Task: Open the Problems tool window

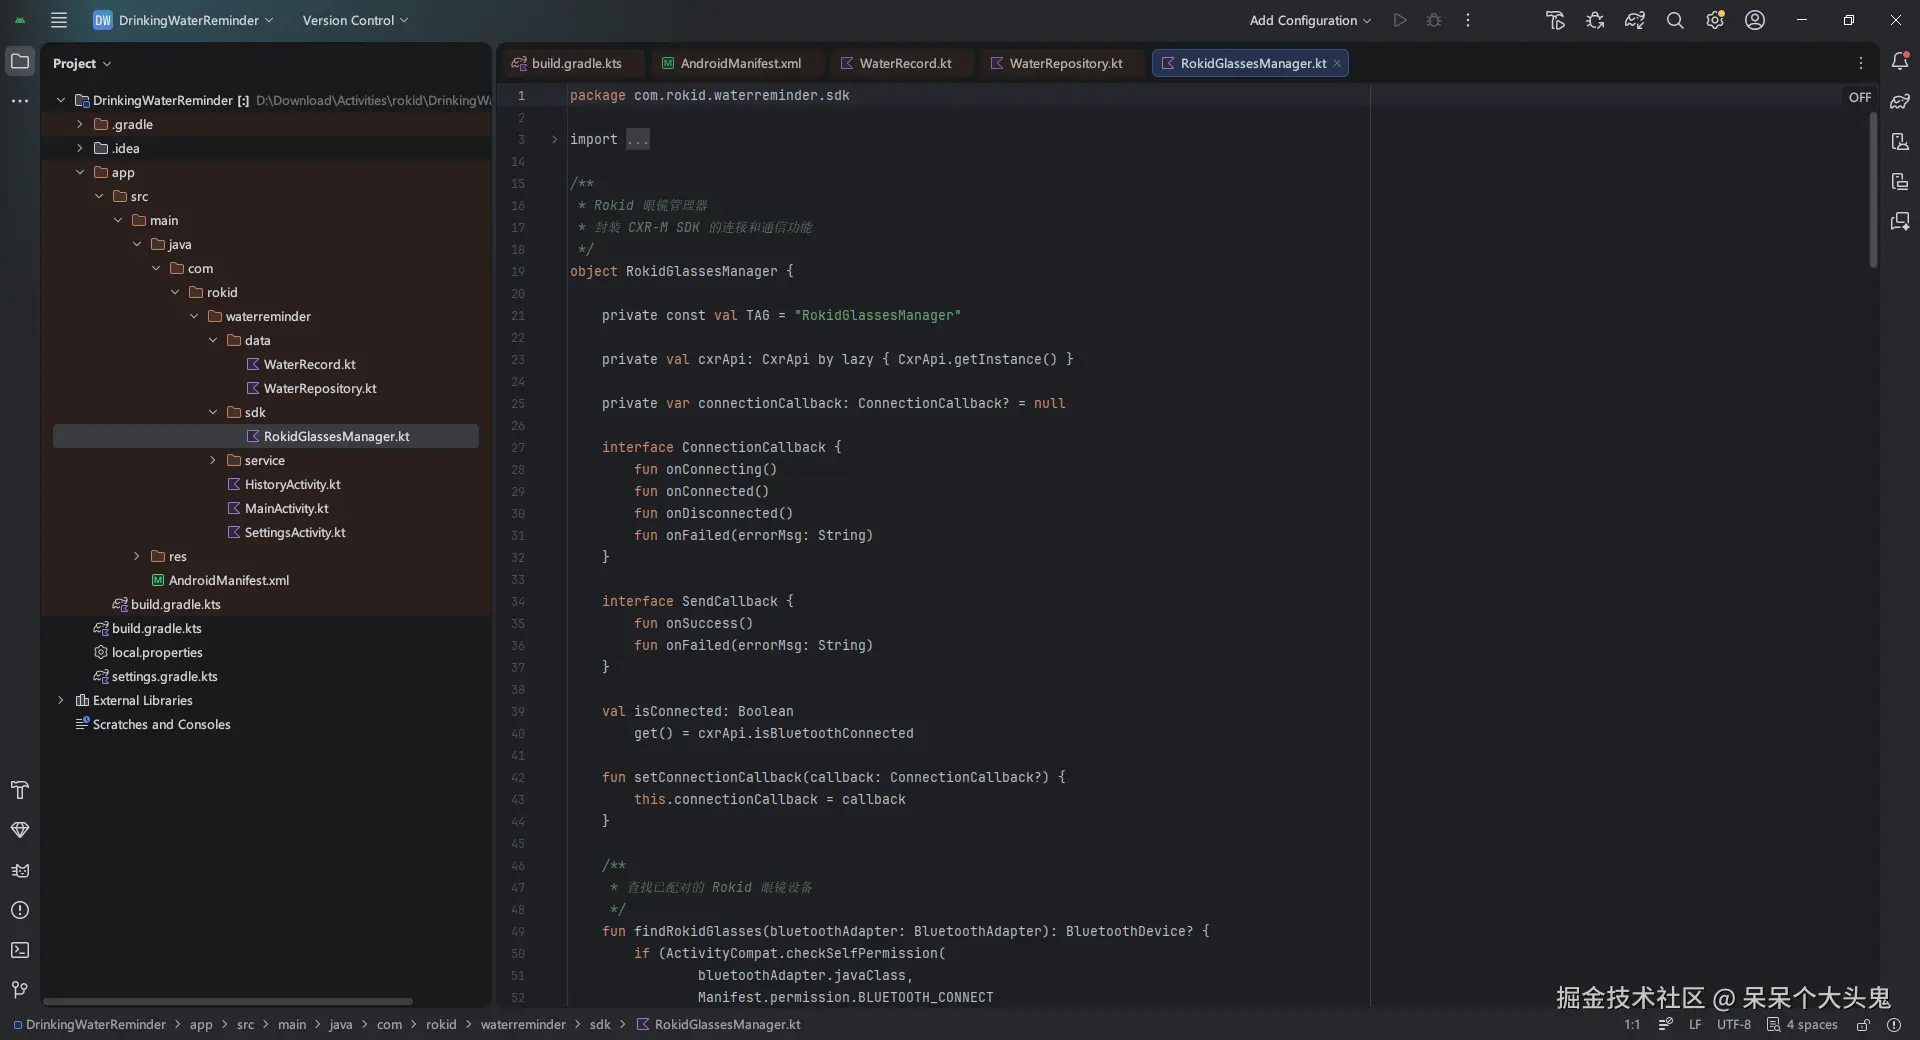Action: point(20,910)
